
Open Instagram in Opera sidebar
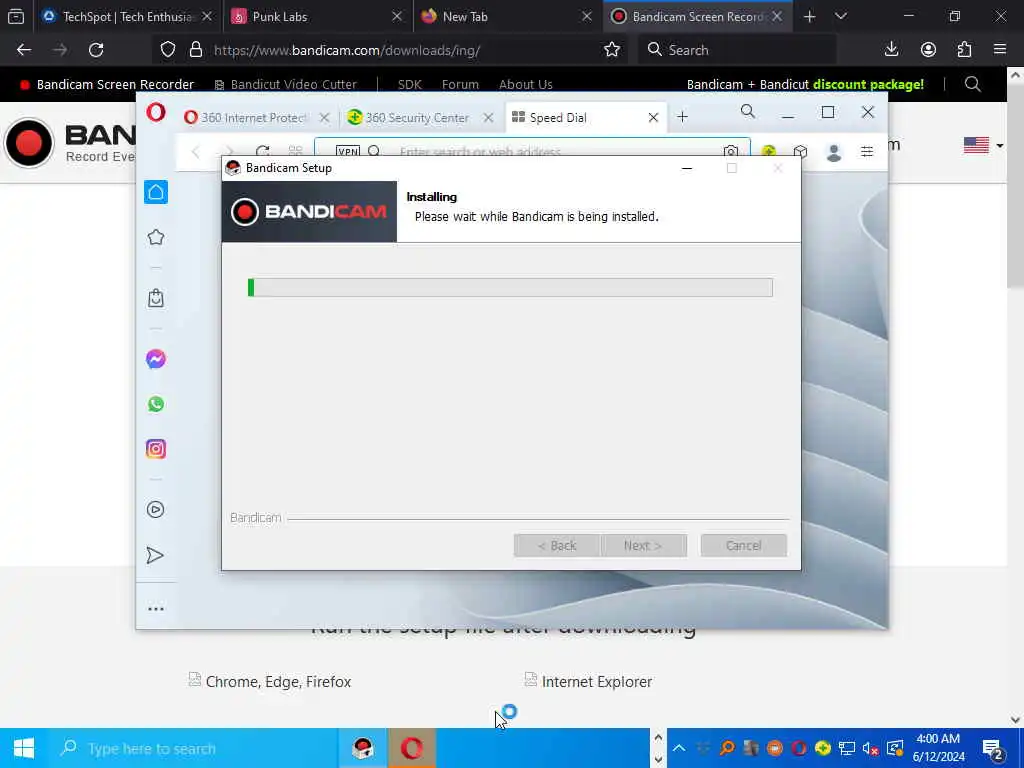pyautogui.click(x=155, y=449)
